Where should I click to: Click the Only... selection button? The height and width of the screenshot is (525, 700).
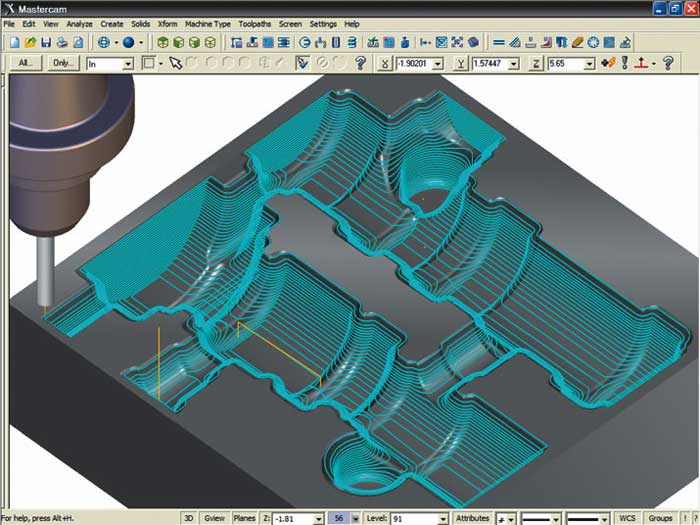coord(63,63)
